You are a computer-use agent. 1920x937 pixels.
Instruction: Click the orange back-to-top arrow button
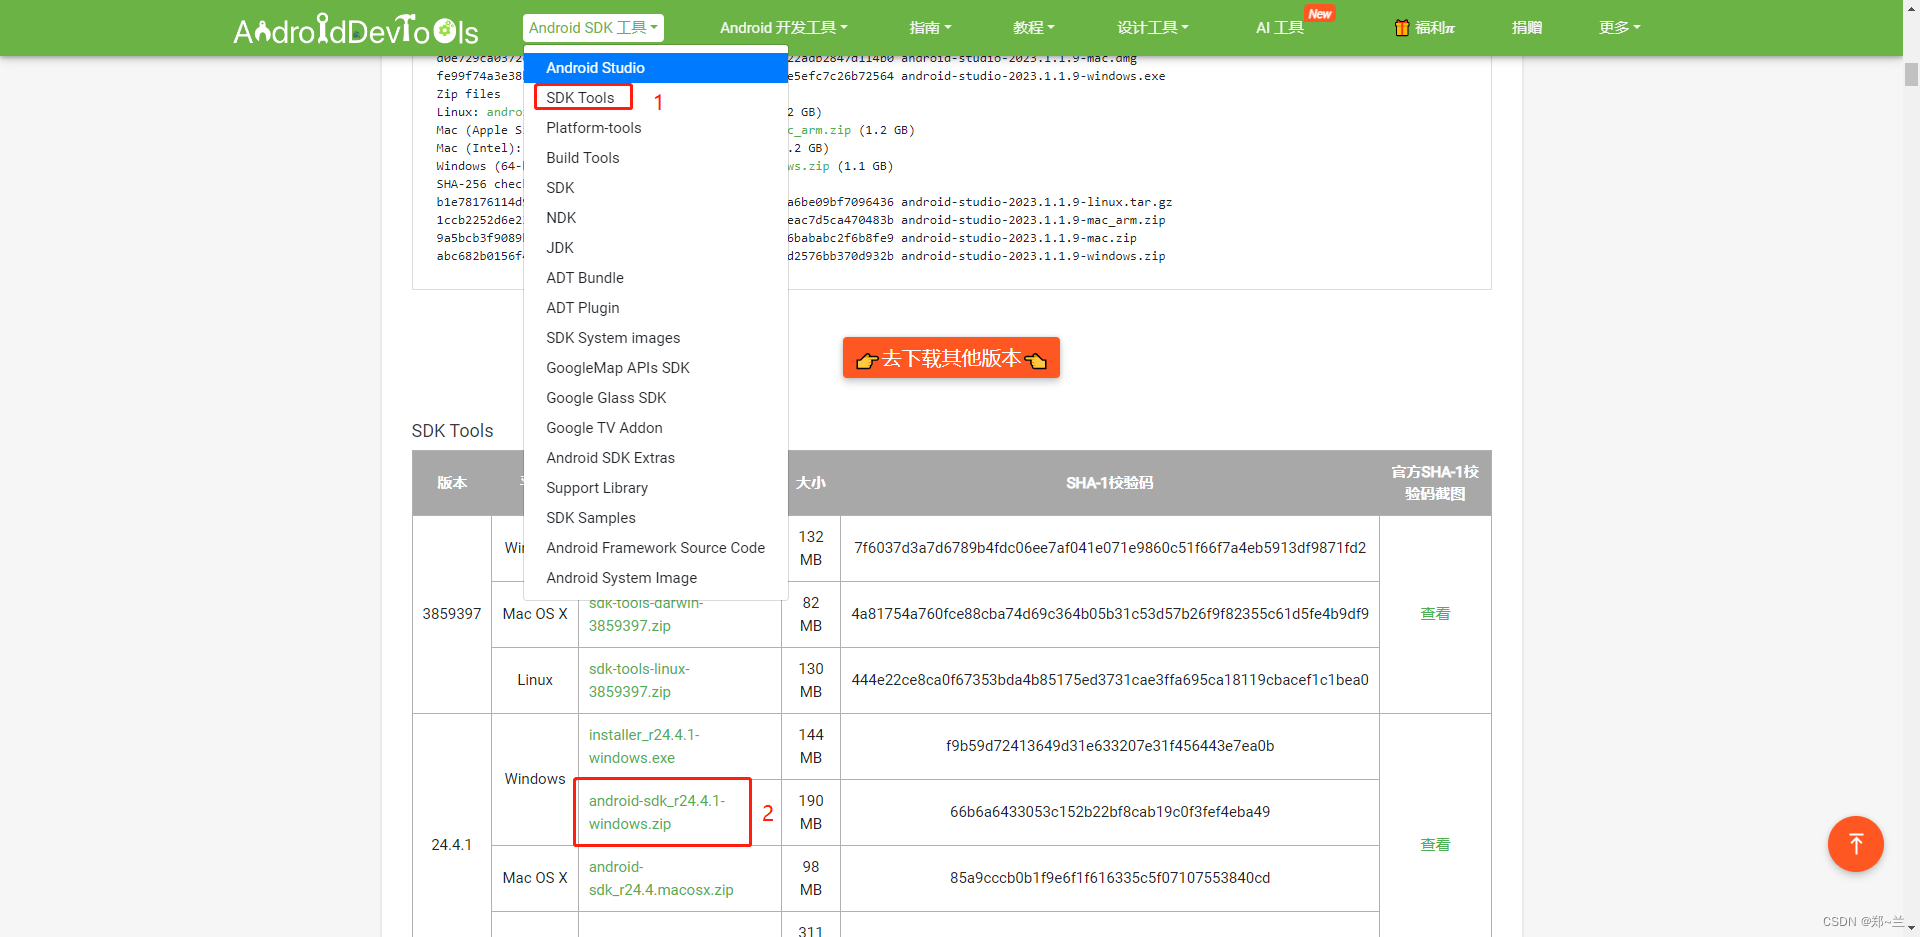point(1855,844)
